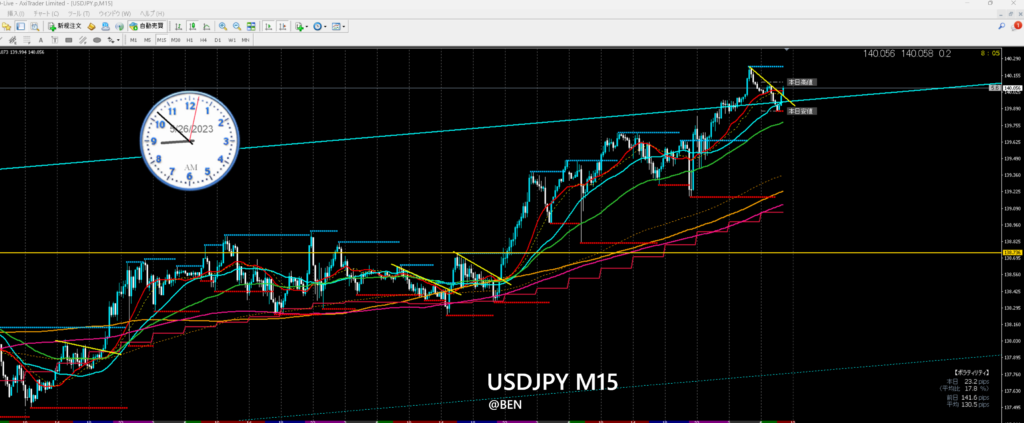Click the zoom in magnifier icon

223,26
